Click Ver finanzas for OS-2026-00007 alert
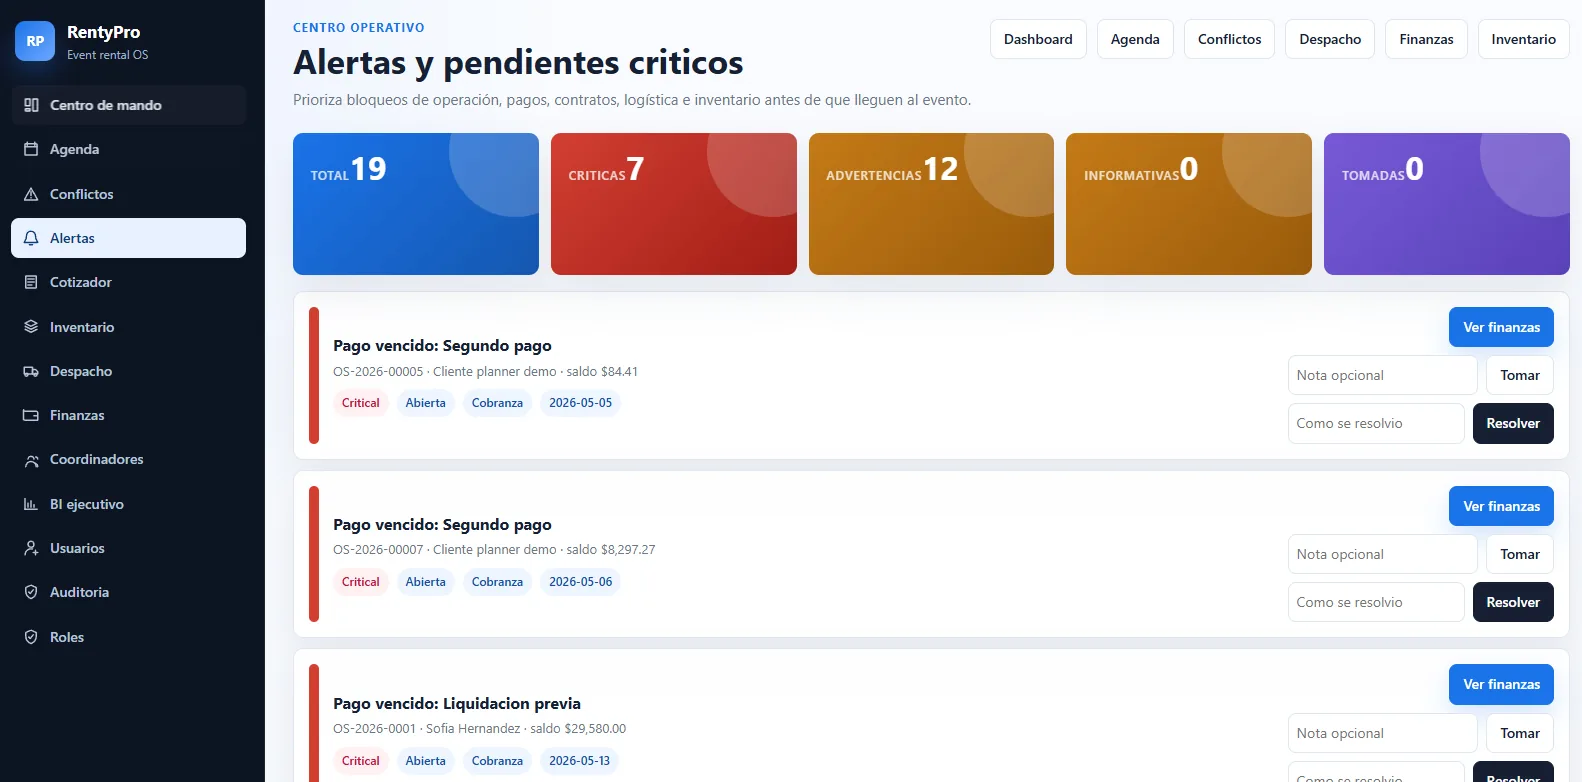This screenshot has width=1582, height=782. 1501,506
